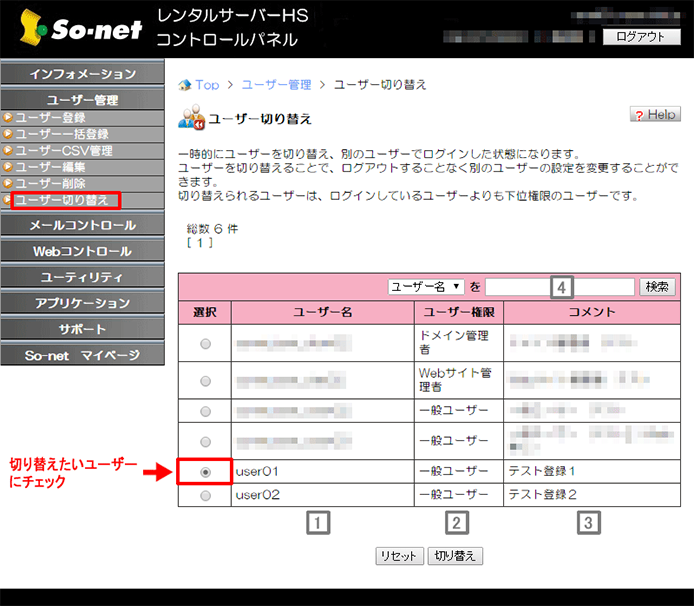The width and height of the screenshot is (694, 606).
Task: Open the ユーザー名 search field dropdown
Action: click(x=426, y=287)
